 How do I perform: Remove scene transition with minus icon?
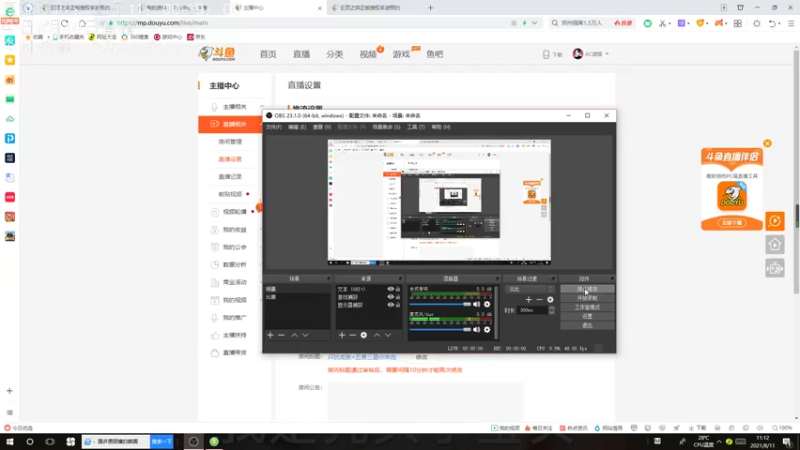(539, 299)
